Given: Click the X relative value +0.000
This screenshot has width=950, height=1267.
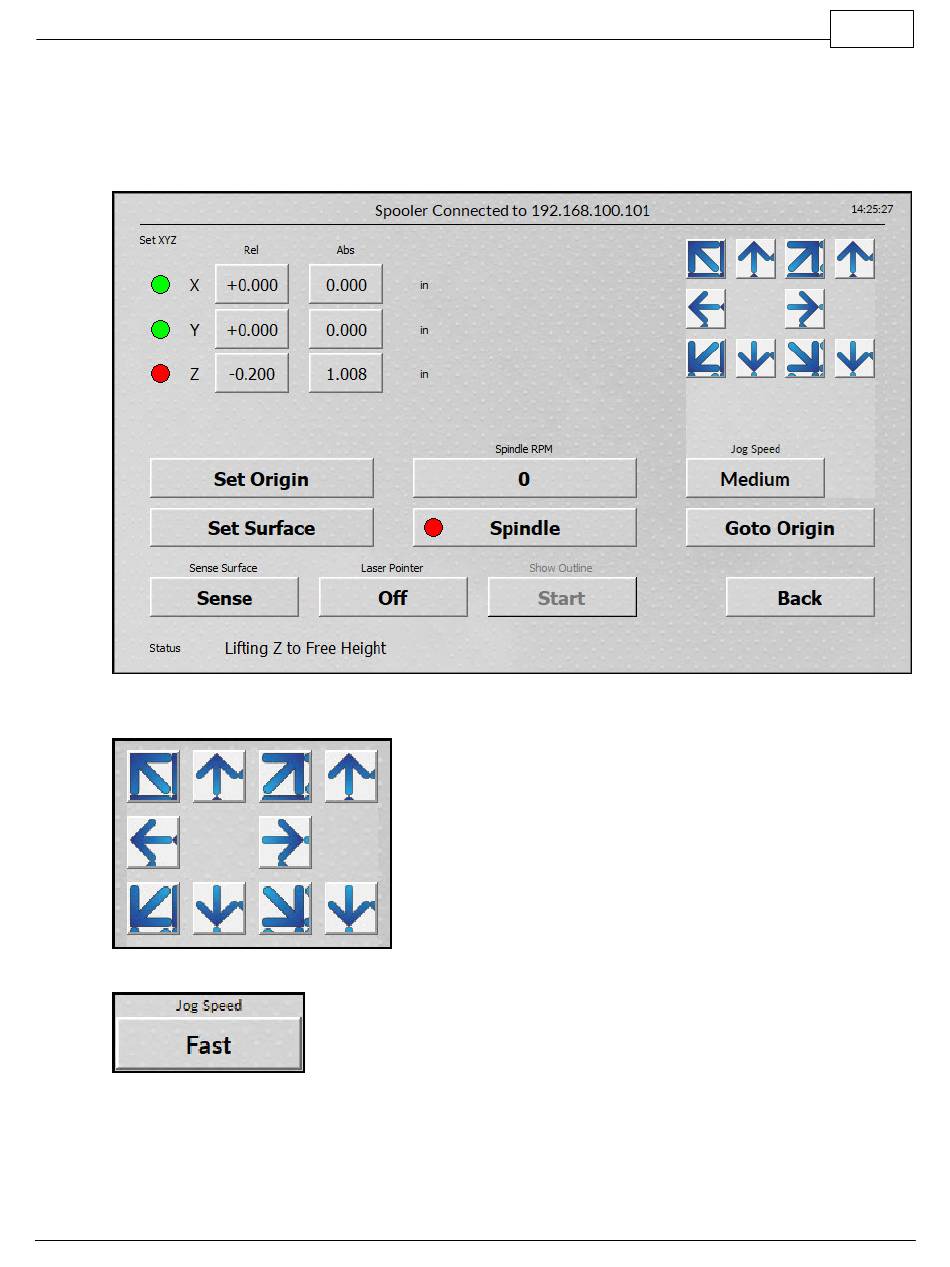Looking at the screenshot, I should pyautogui.click(x=252, y=285).
